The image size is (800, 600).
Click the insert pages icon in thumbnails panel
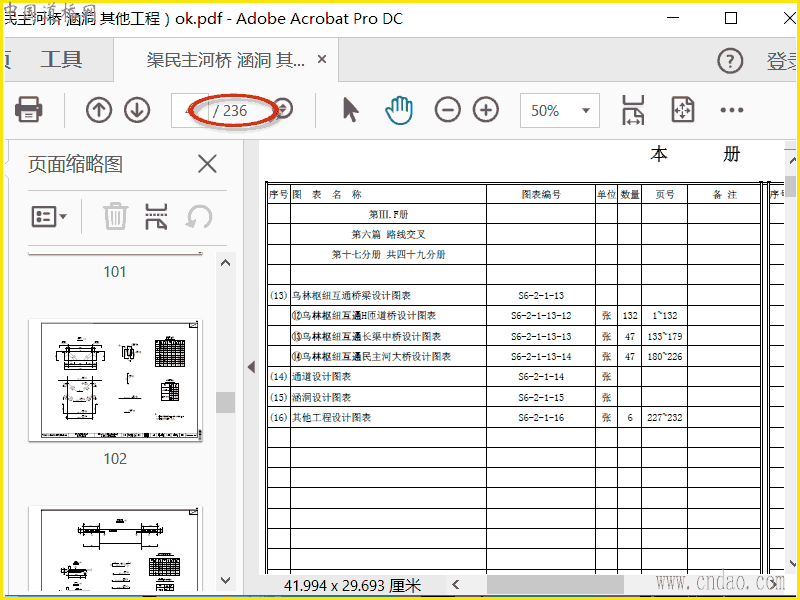156,216
